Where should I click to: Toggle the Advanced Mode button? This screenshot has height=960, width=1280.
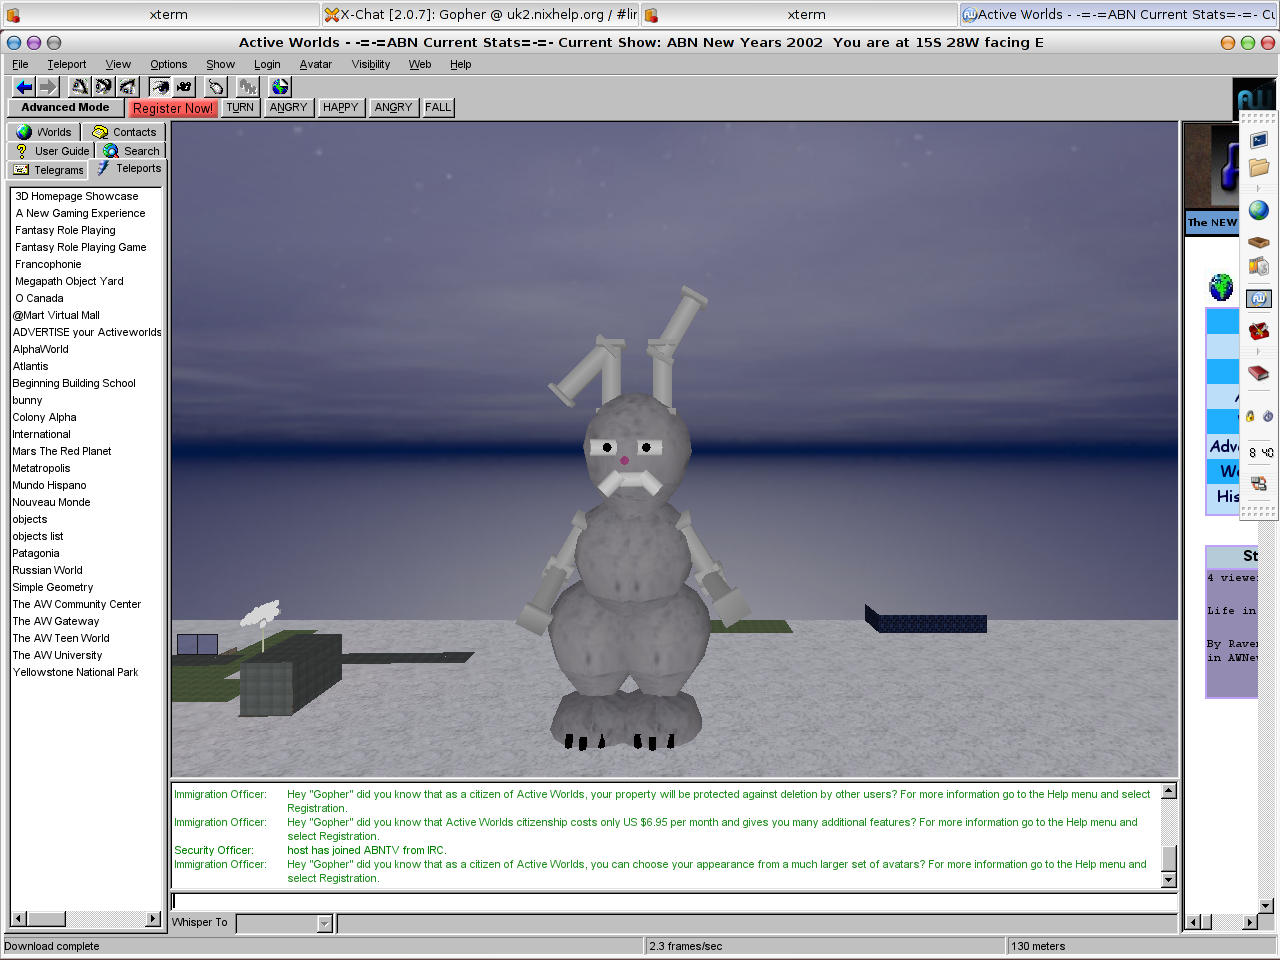(65, 107)
